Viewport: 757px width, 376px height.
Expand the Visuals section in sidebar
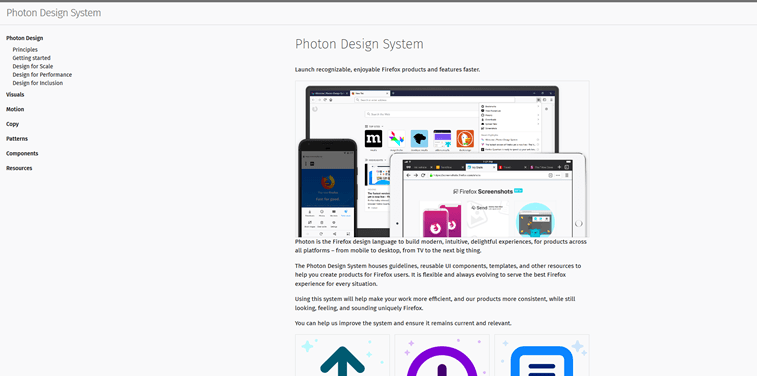15,95
